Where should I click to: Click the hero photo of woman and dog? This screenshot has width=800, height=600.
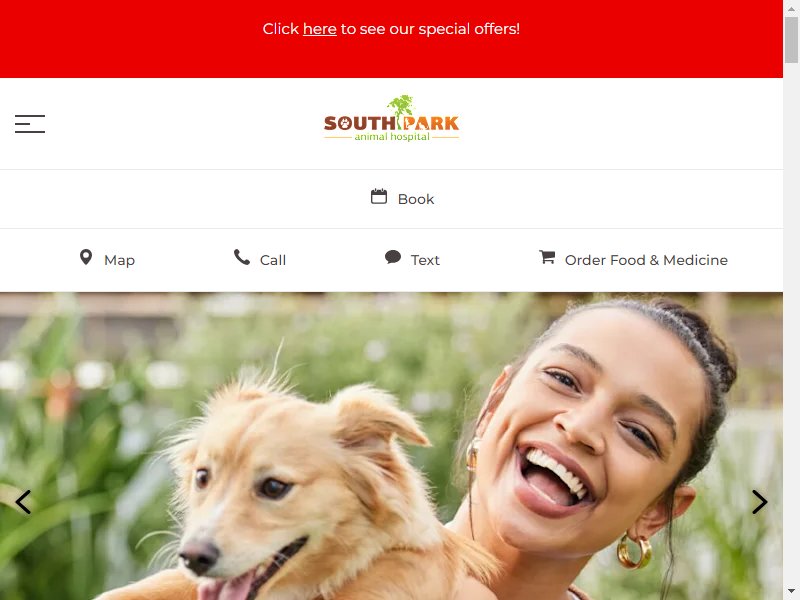(x=391, y=446)
